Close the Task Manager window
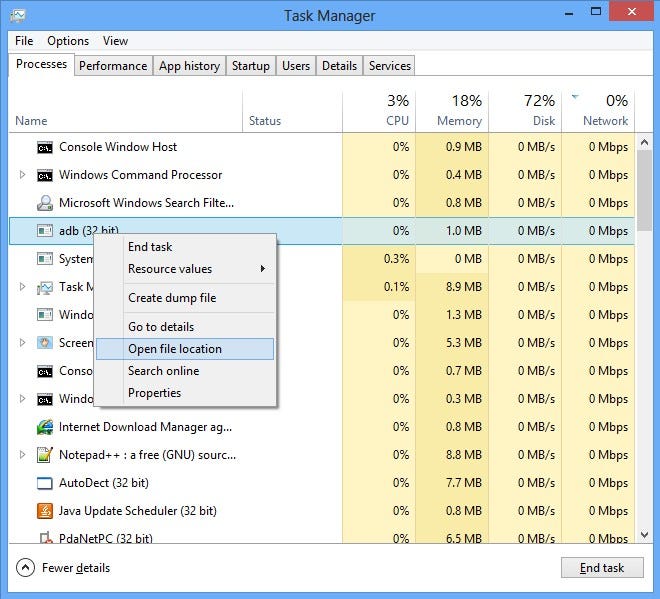Viewport: 660px width, 599px height. (x=631, y=12)
